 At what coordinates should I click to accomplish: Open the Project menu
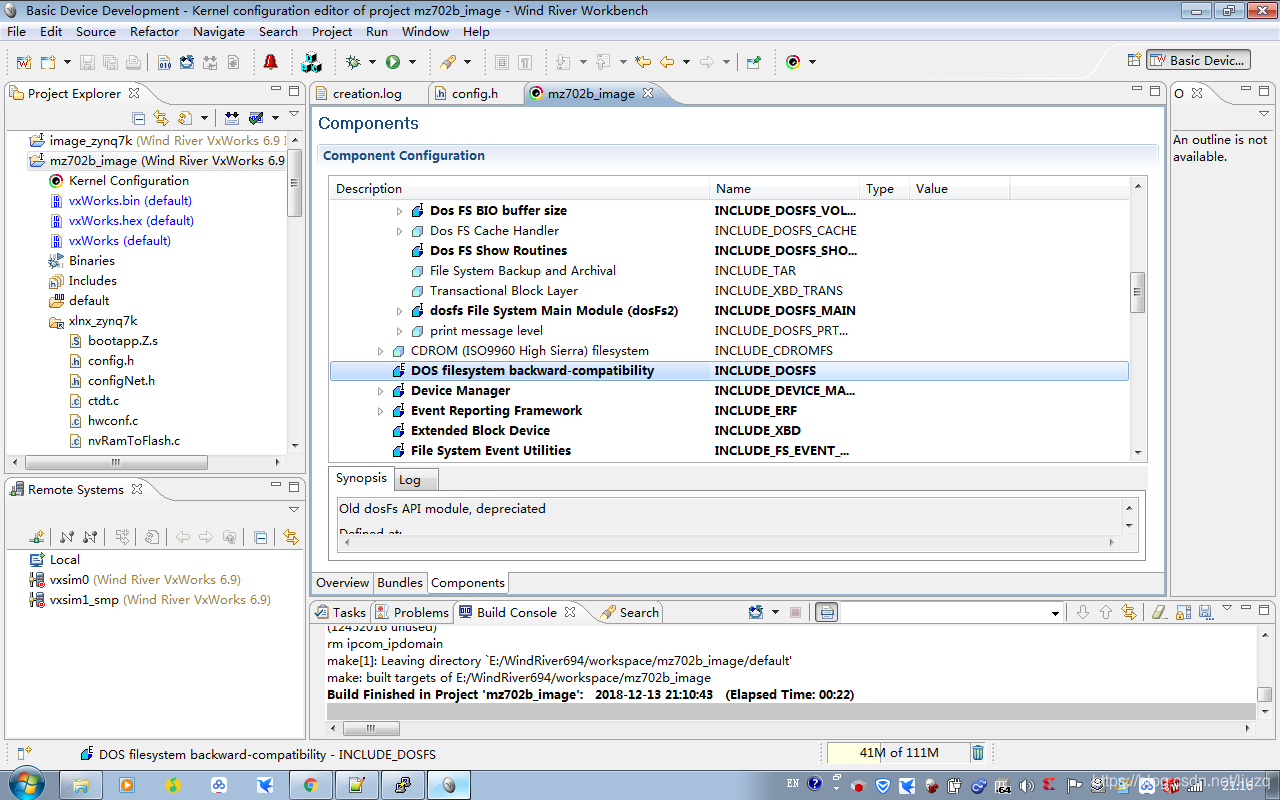(332, 31)
